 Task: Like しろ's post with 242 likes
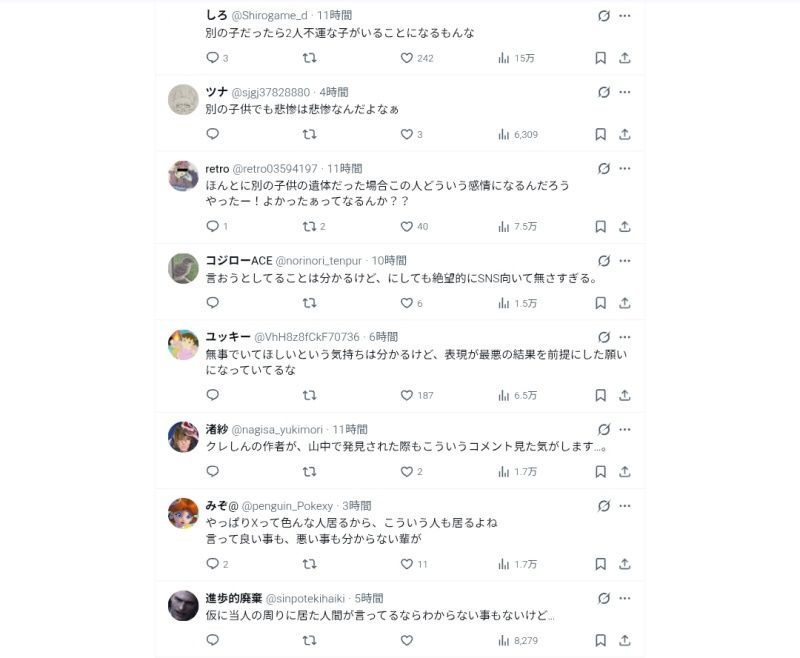[407, 58]
